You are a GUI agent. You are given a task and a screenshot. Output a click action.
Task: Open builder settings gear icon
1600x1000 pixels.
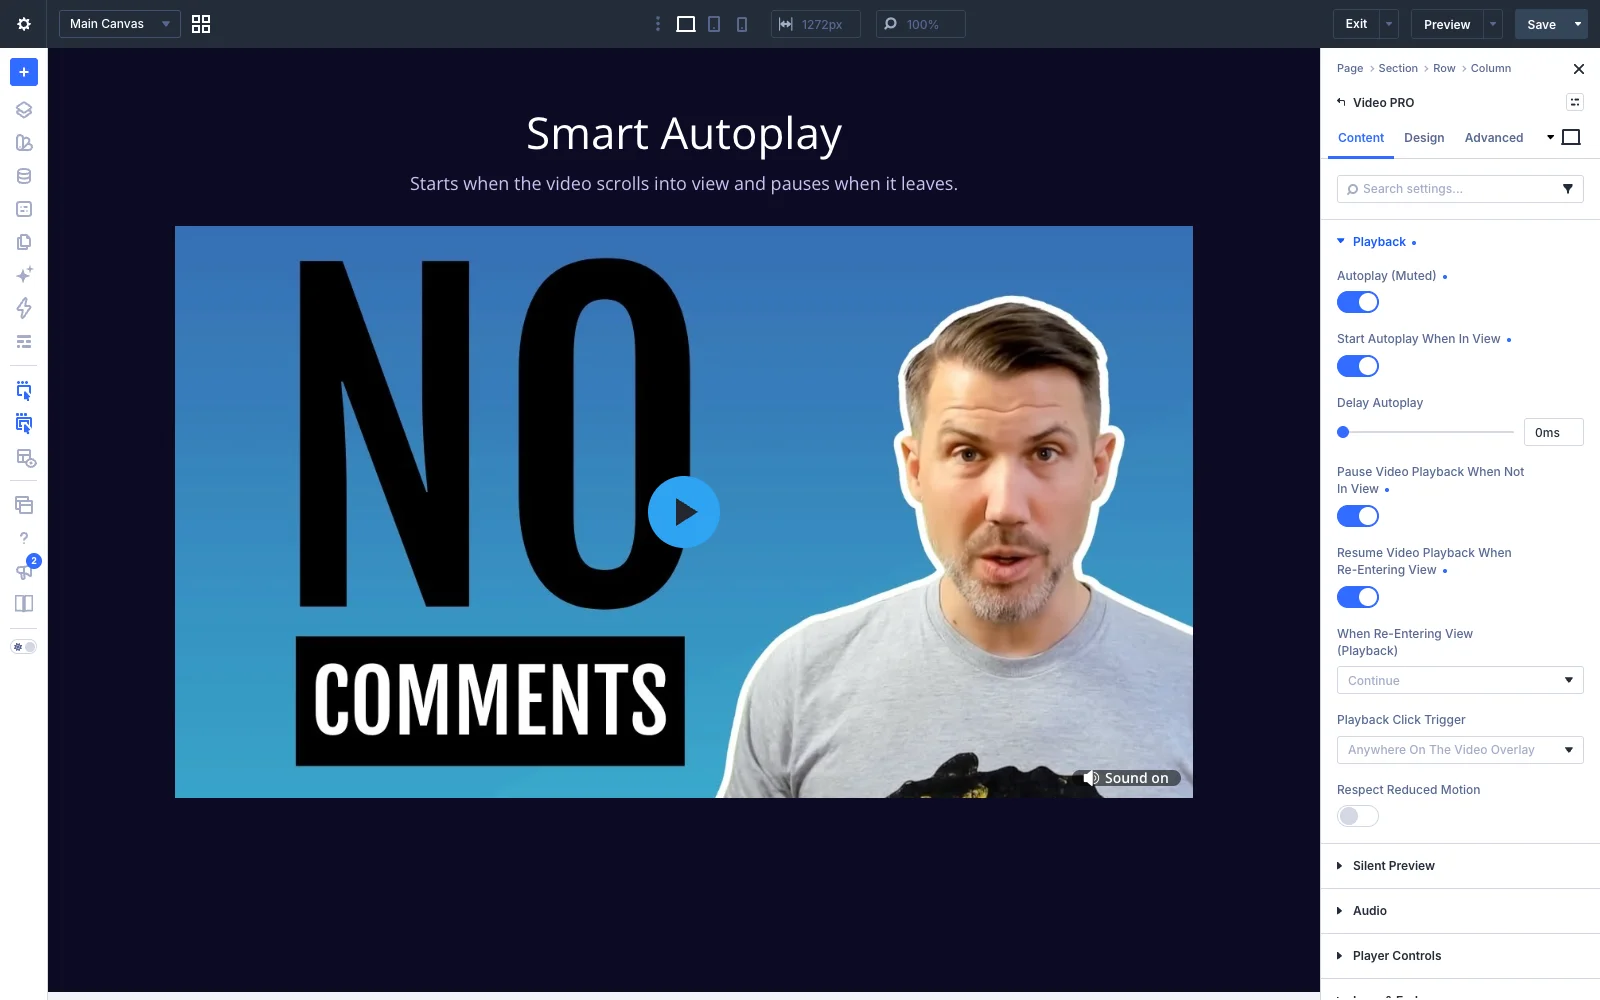tap(24, 24)
